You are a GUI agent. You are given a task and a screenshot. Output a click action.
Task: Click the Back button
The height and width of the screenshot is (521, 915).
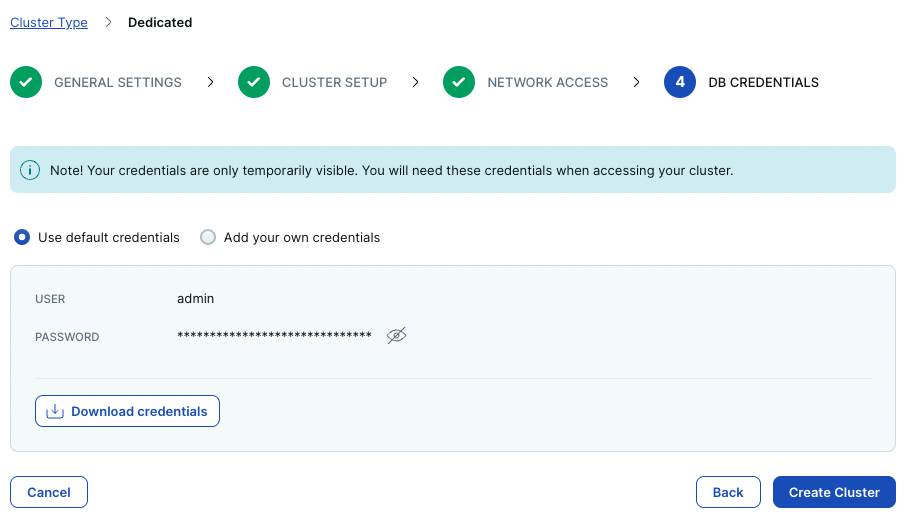728,492
